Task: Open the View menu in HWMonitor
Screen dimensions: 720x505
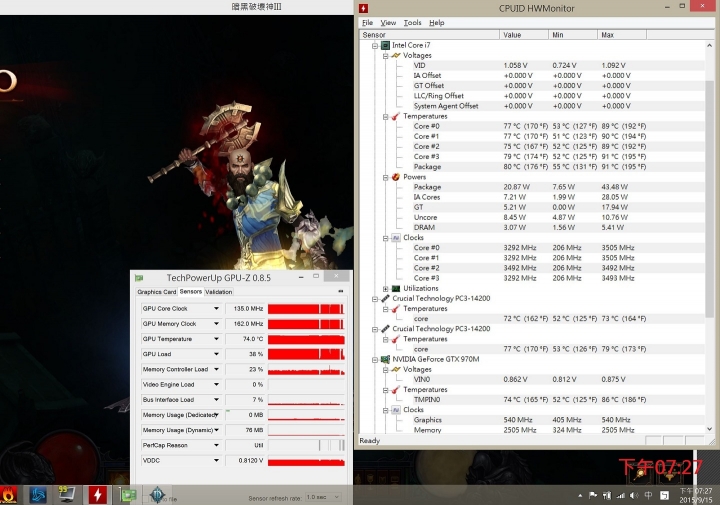Action: [x=388, y=22]
